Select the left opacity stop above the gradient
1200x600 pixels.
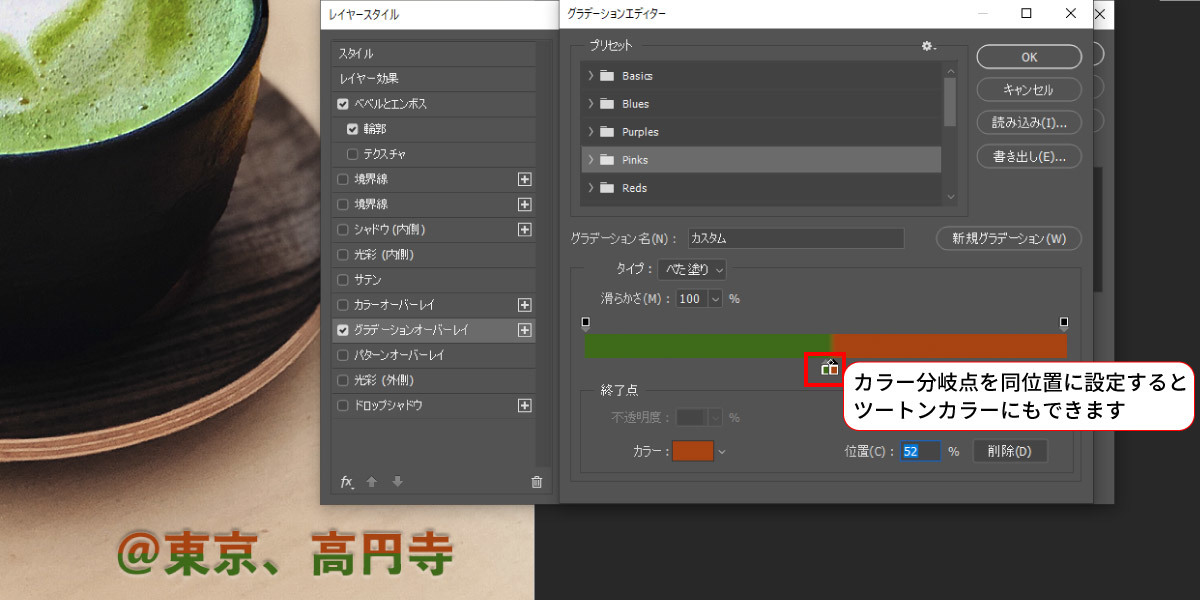click(x=585, y=323)
